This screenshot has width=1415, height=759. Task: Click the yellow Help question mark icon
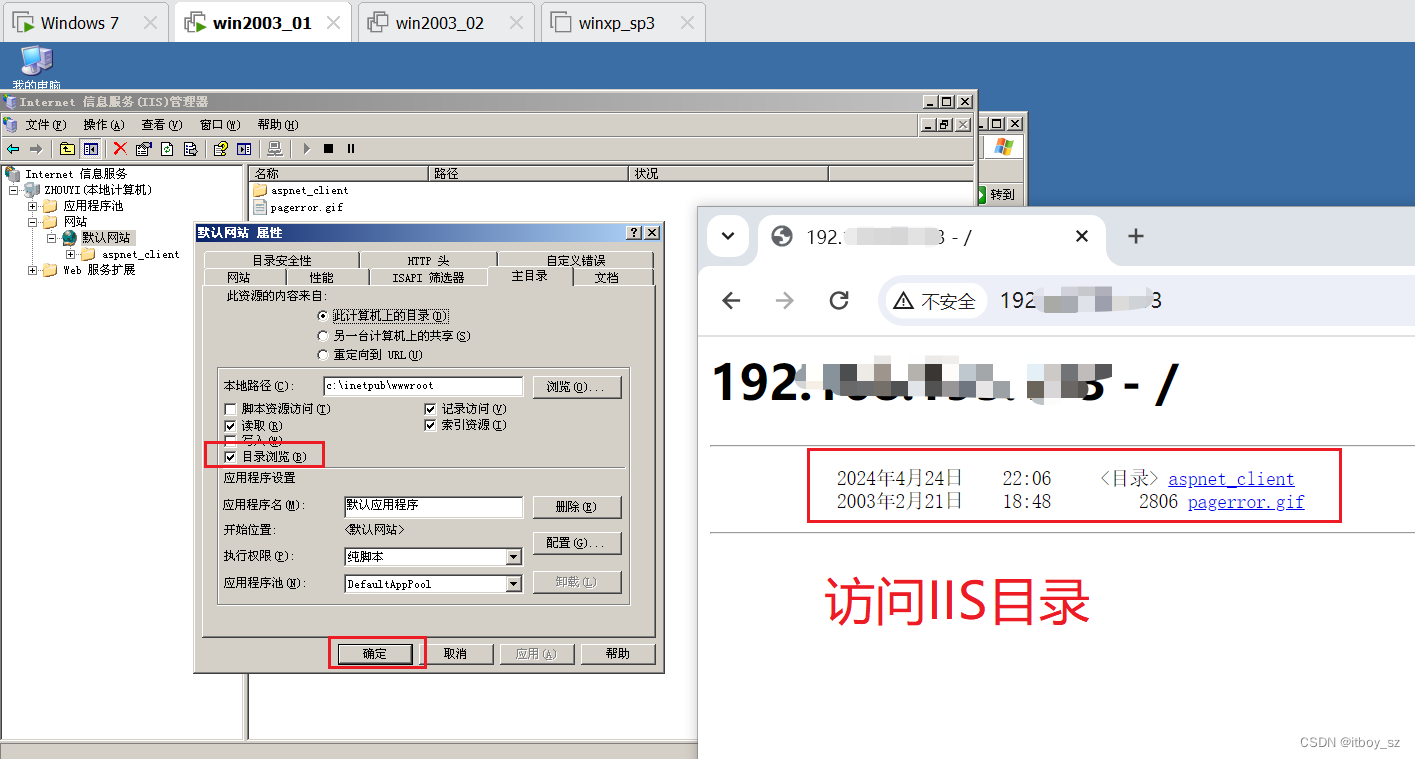221,149
